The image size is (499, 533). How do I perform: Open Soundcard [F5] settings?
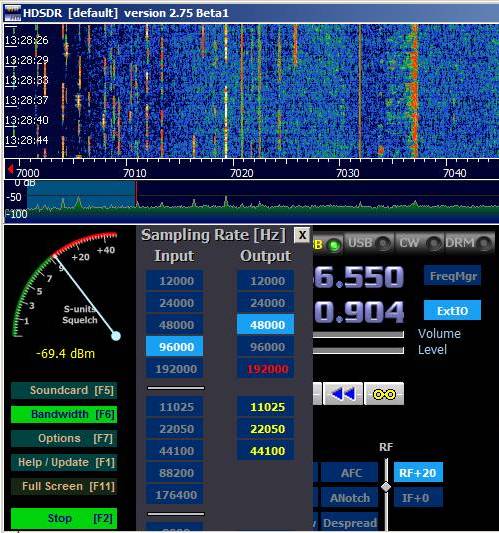64,390
